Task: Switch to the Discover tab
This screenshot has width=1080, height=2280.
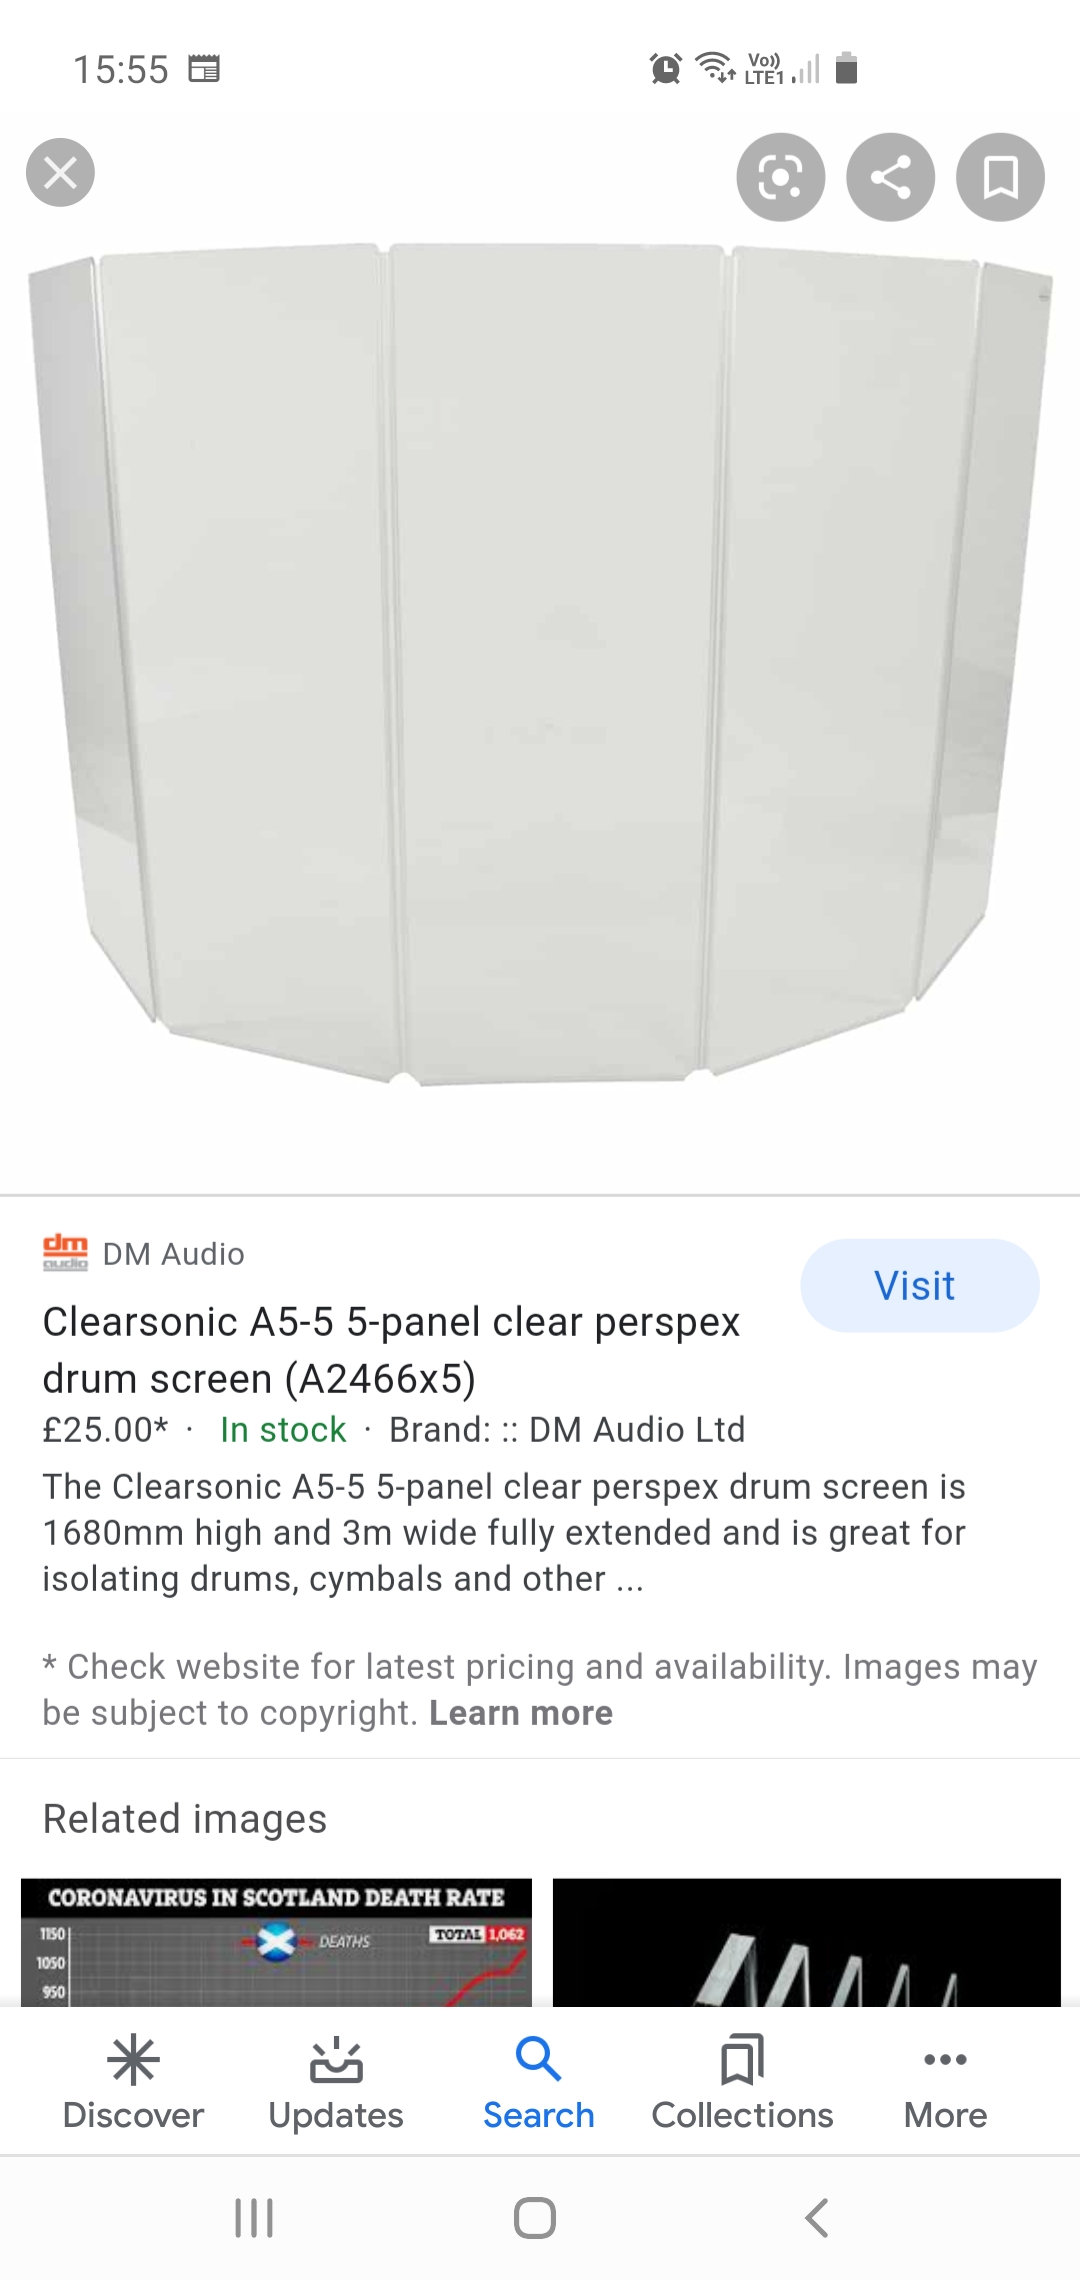Action: (x=133, y=2082)
